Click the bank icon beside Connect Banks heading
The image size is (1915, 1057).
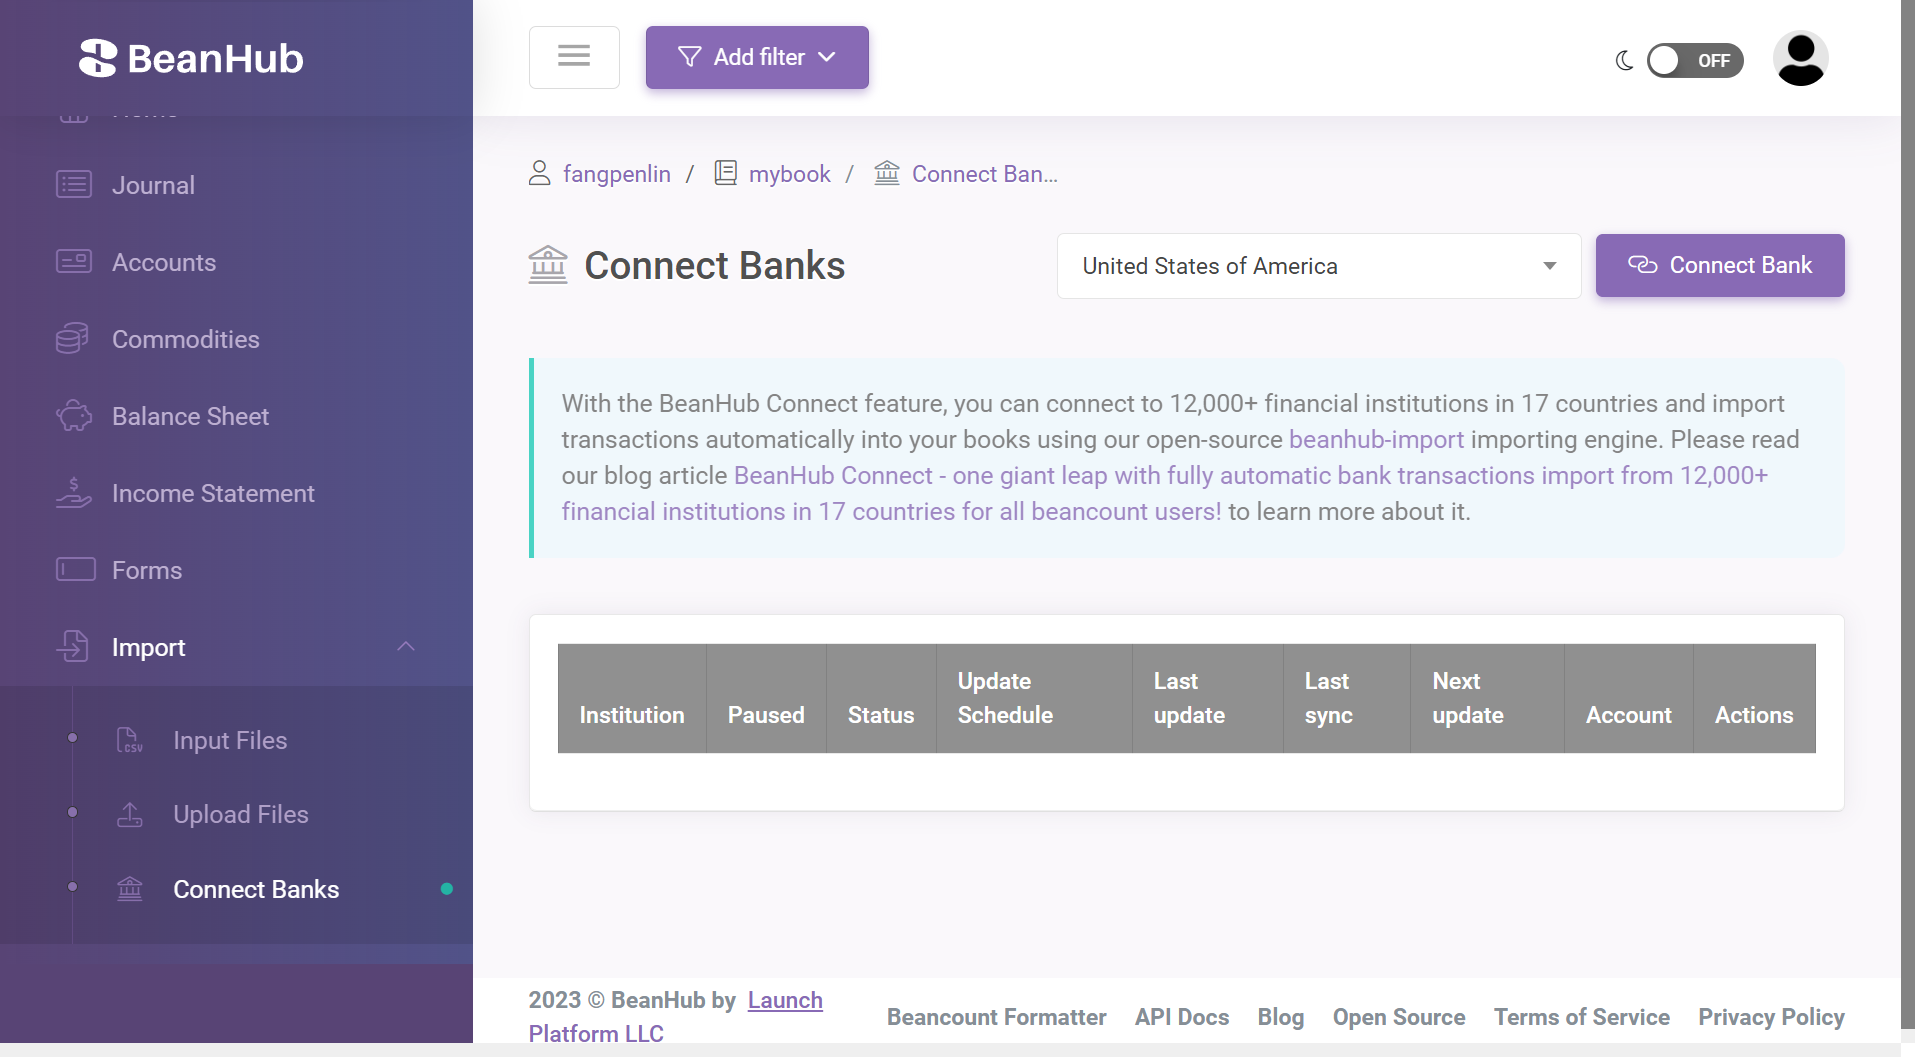(548, 265)
